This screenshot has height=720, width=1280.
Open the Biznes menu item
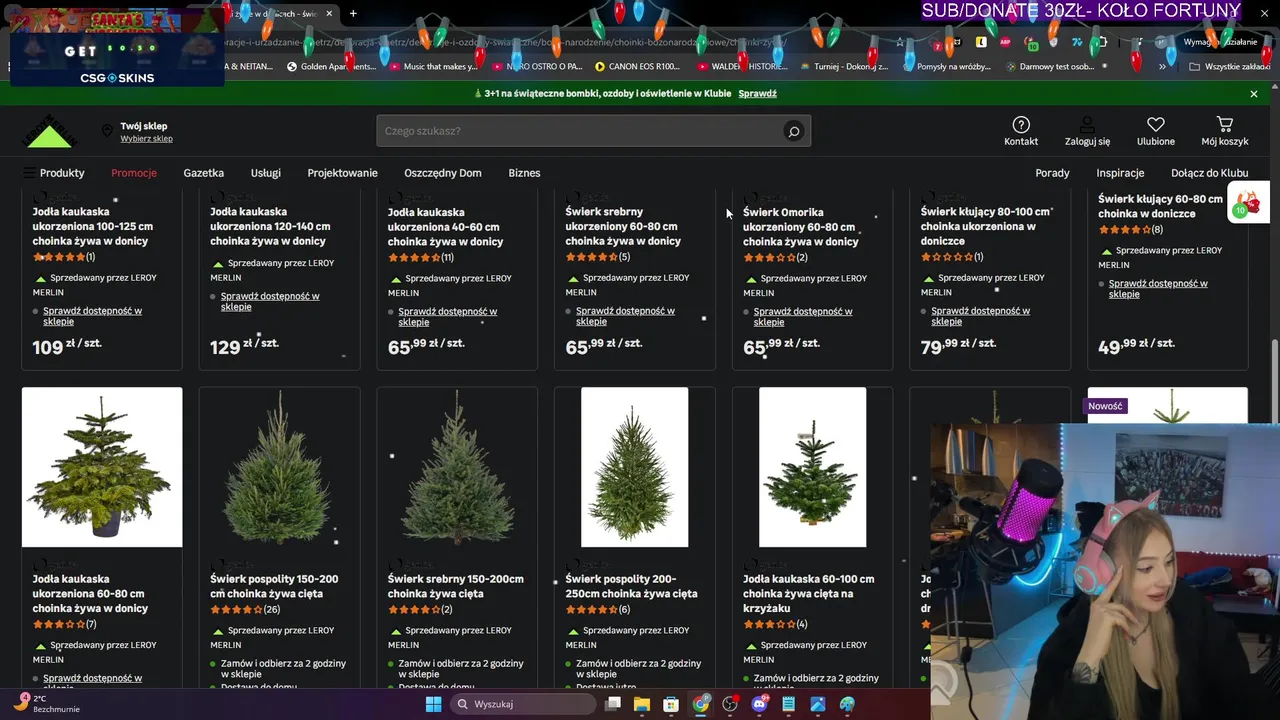click(524, 173)
